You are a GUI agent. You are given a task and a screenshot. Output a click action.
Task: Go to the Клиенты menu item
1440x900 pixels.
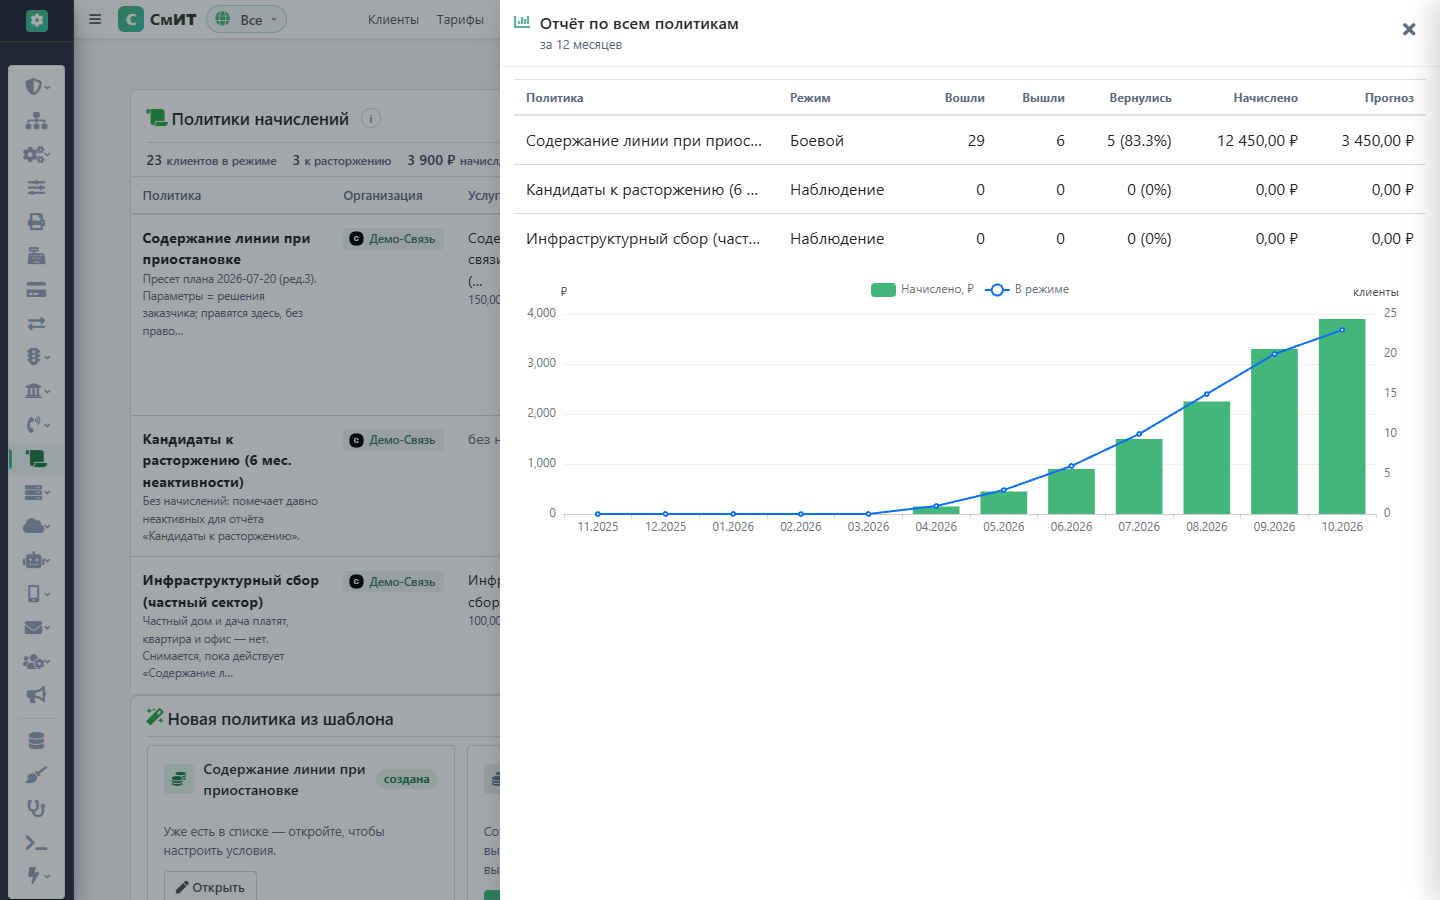click(x=393, y=19)
